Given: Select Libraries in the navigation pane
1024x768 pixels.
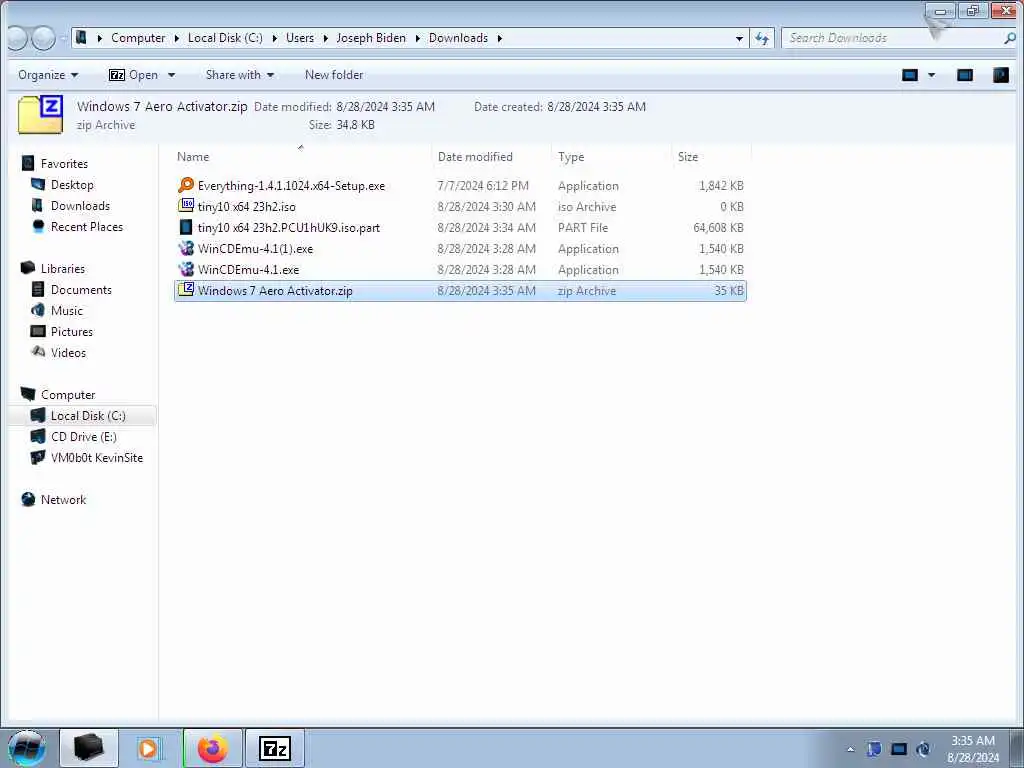Looking at the screenshot, I should pos(63,268).
